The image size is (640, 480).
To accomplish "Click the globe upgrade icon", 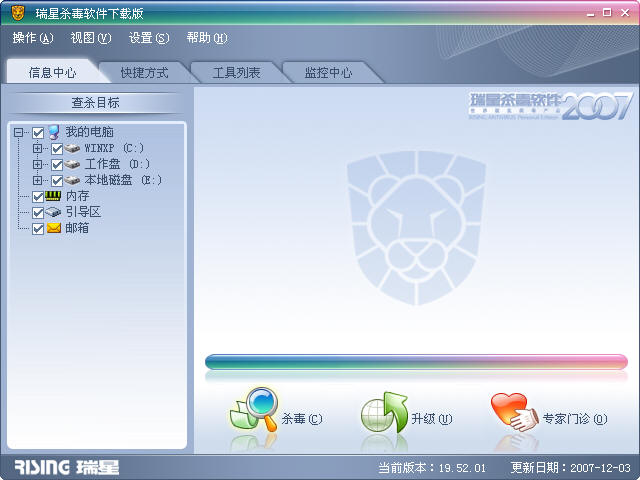I will click(x=384, y=414).
